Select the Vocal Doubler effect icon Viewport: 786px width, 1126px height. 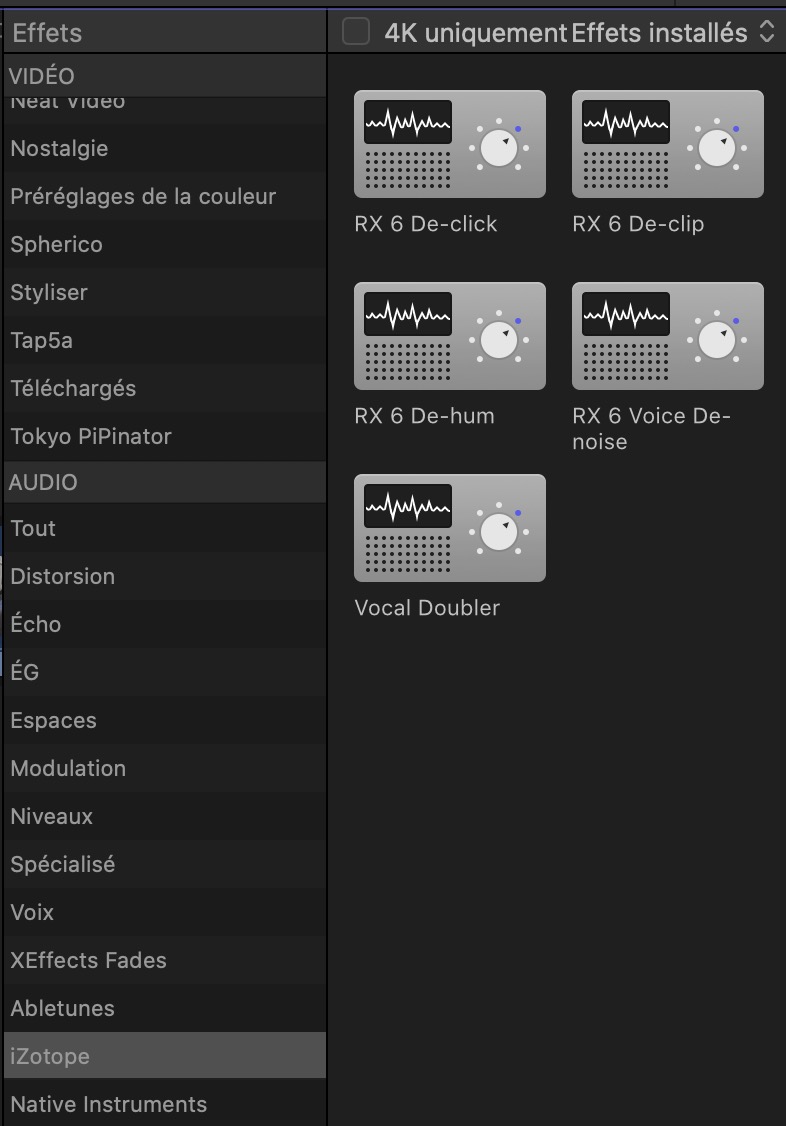tap(449, 528)
